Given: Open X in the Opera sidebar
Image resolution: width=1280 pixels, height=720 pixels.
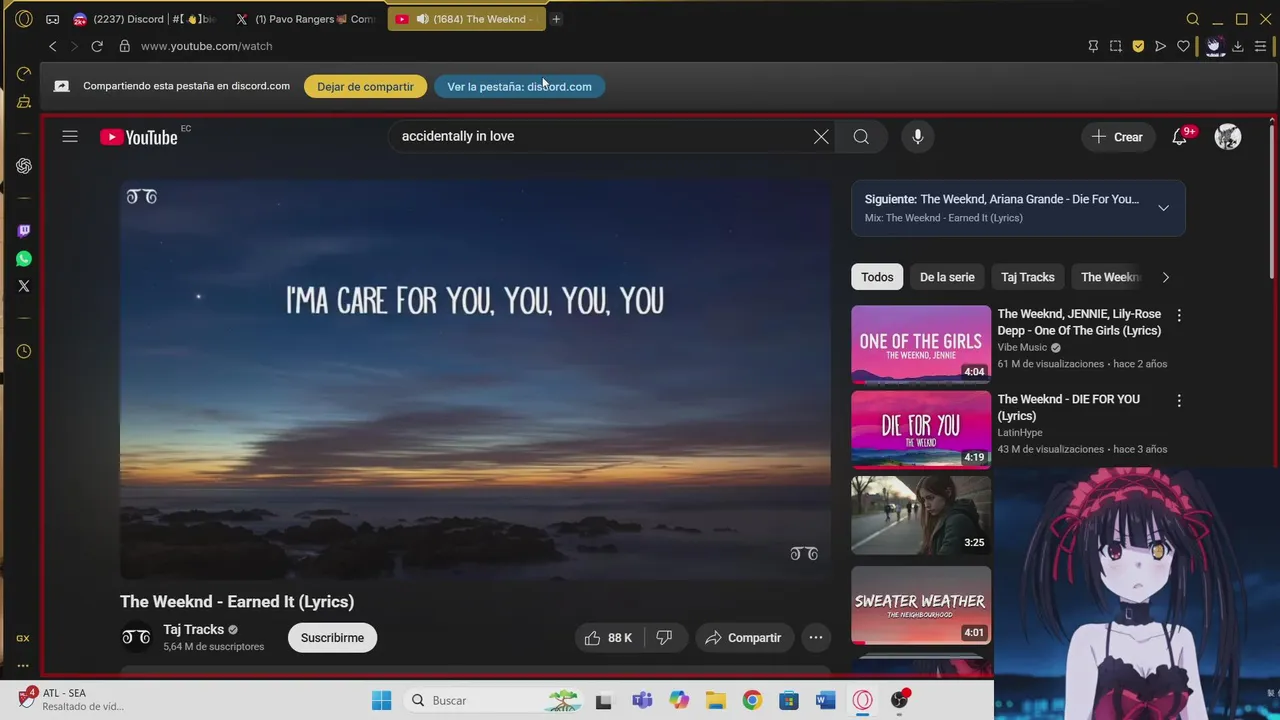Looking at the screenshot, I should 24,286.
